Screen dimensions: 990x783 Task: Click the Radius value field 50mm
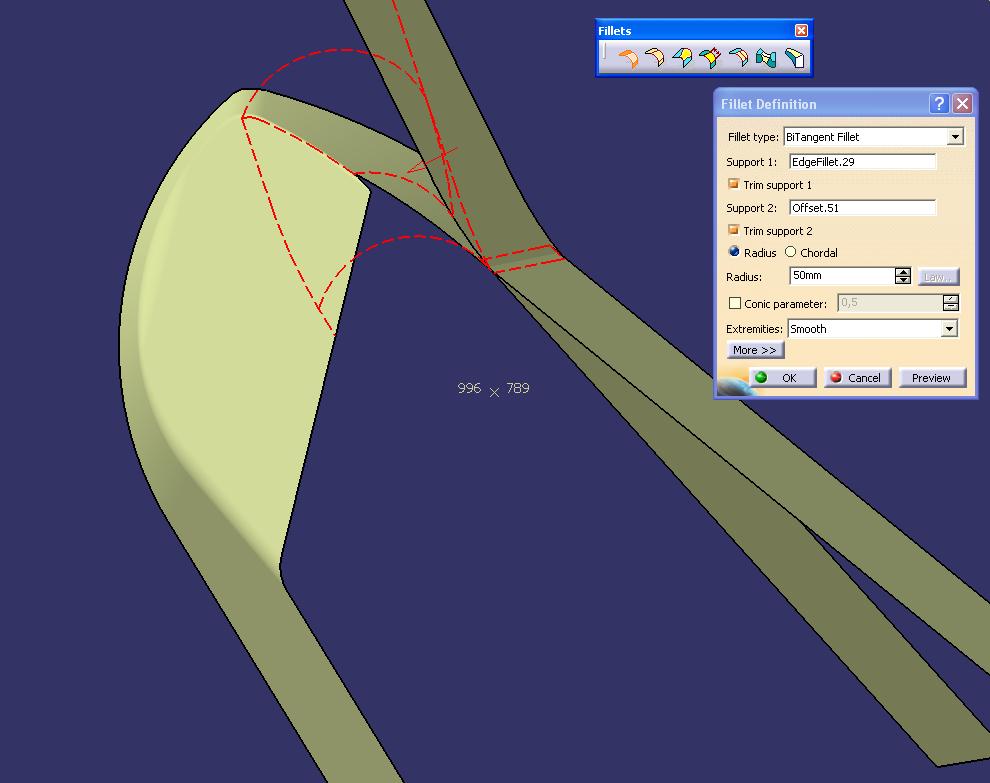pyautogui.click(x=842, y=275)
